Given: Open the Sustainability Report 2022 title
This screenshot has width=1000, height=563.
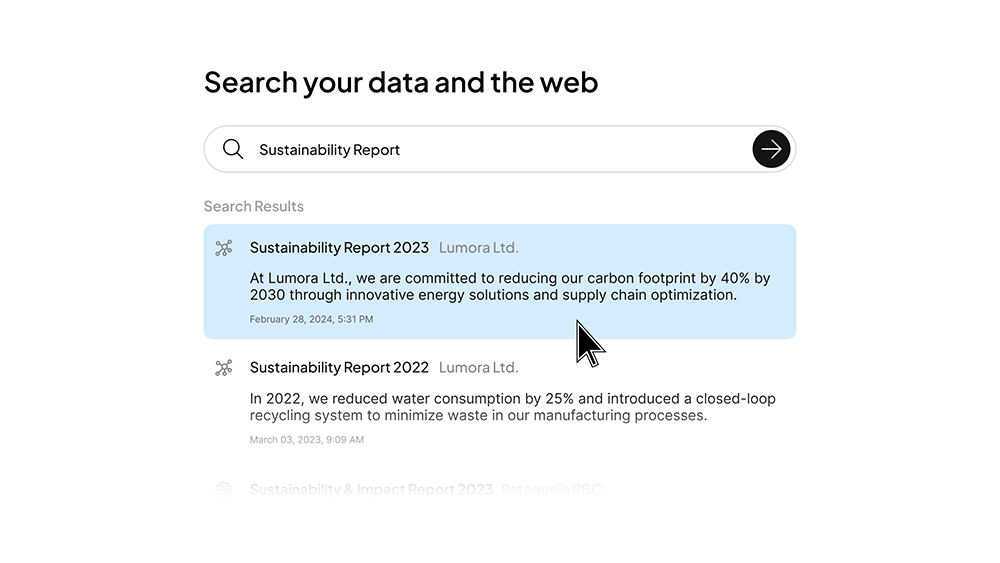Looking at the screenshot, I should 339,367.
